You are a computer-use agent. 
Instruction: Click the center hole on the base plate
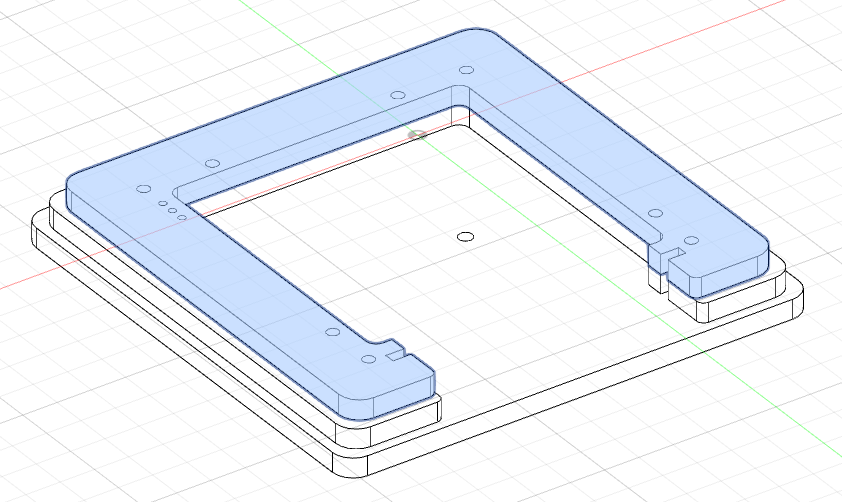(464, 236)
